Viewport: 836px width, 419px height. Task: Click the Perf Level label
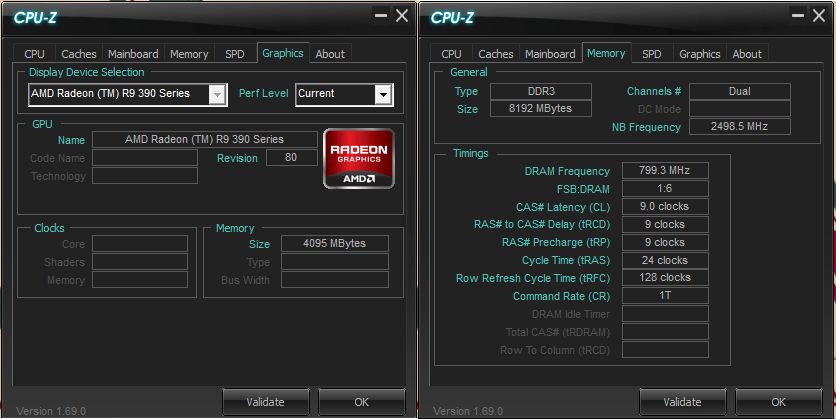[x=263, y=93]
